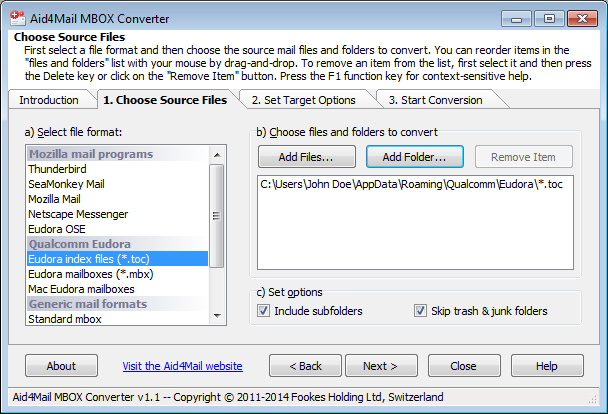Toggle Skip trash & junk folders checkbox

[420, 311]
